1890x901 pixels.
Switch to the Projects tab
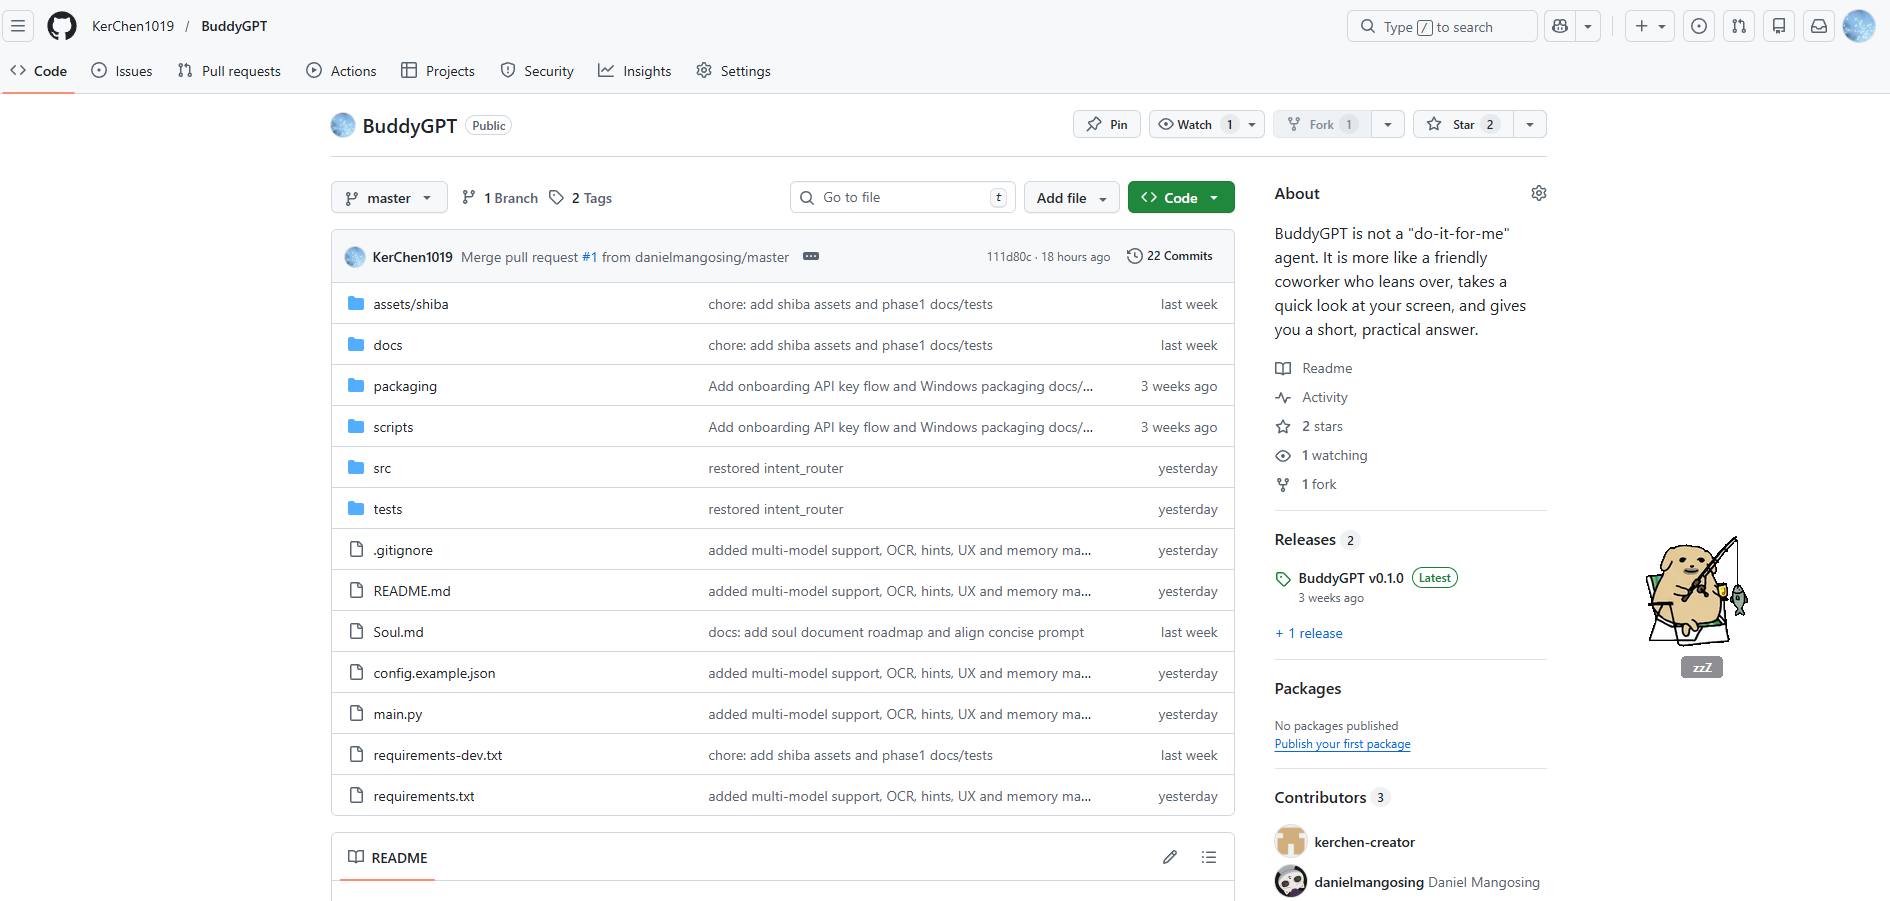[x=438, y=71]
